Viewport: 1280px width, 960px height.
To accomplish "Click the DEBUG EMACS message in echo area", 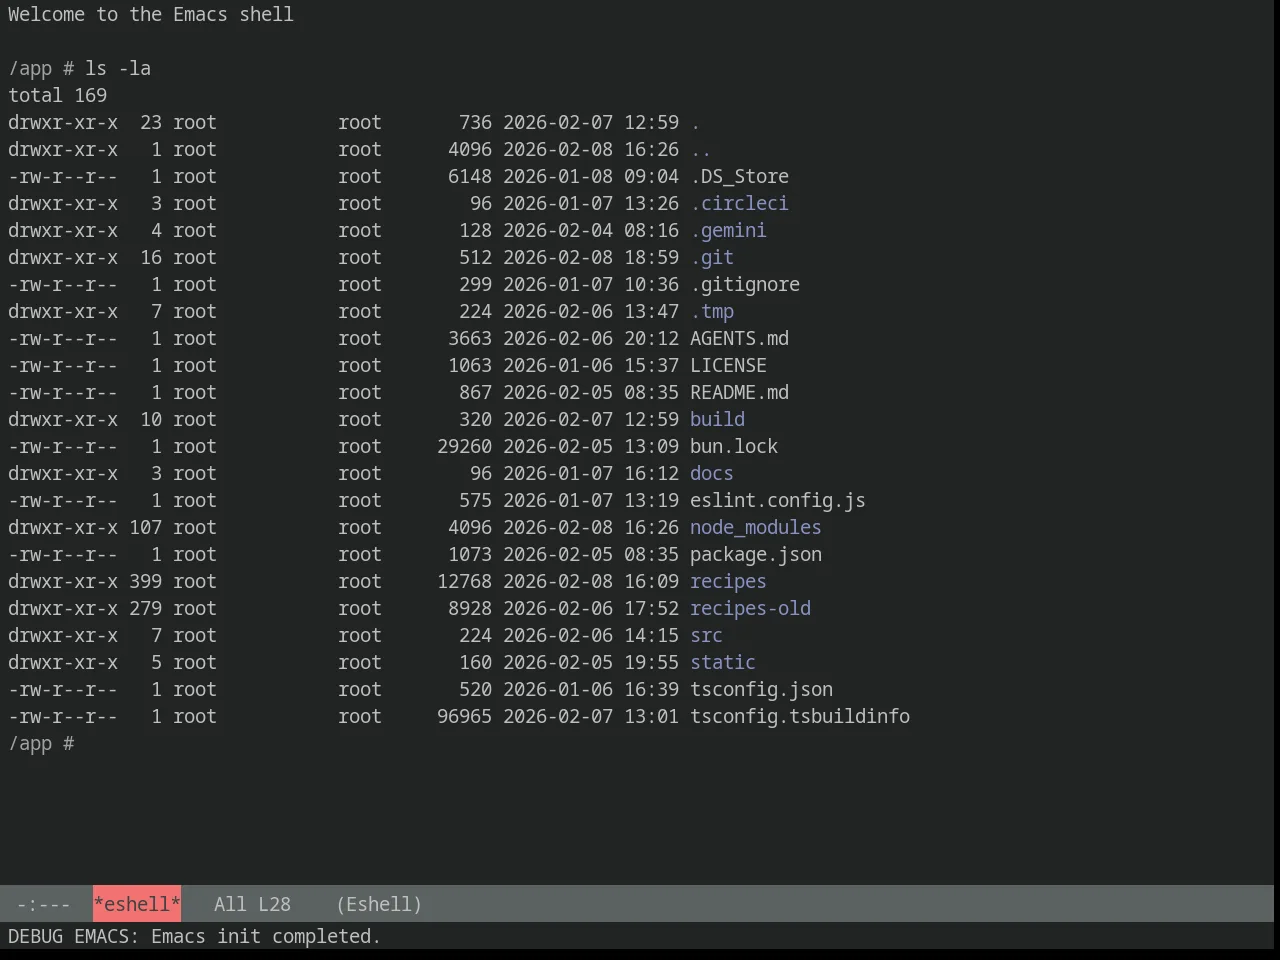I will tap(194, 936).
